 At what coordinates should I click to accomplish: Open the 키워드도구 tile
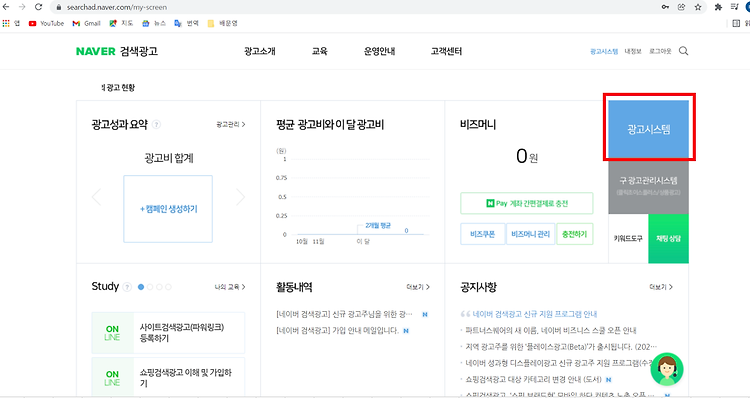(628, 238)
